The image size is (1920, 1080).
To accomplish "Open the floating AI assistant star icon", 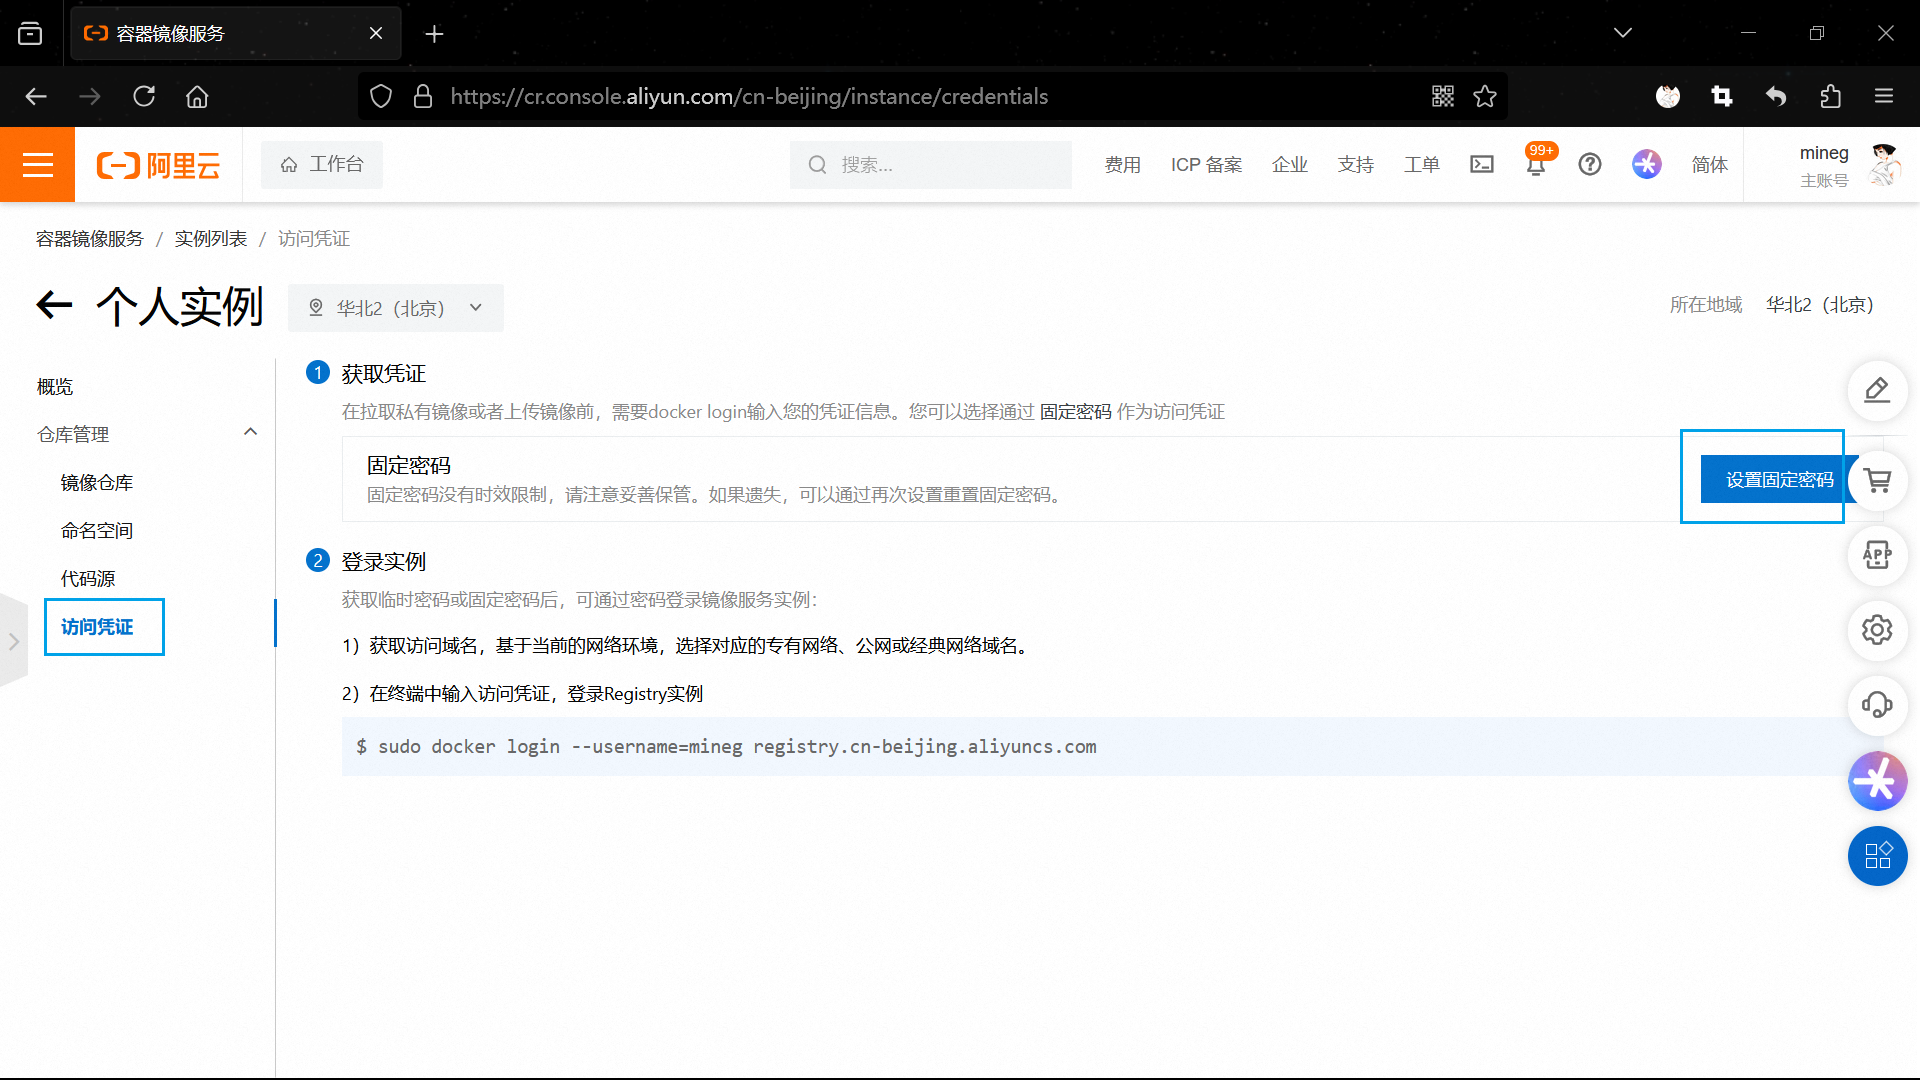I will tap(1877, 780).
